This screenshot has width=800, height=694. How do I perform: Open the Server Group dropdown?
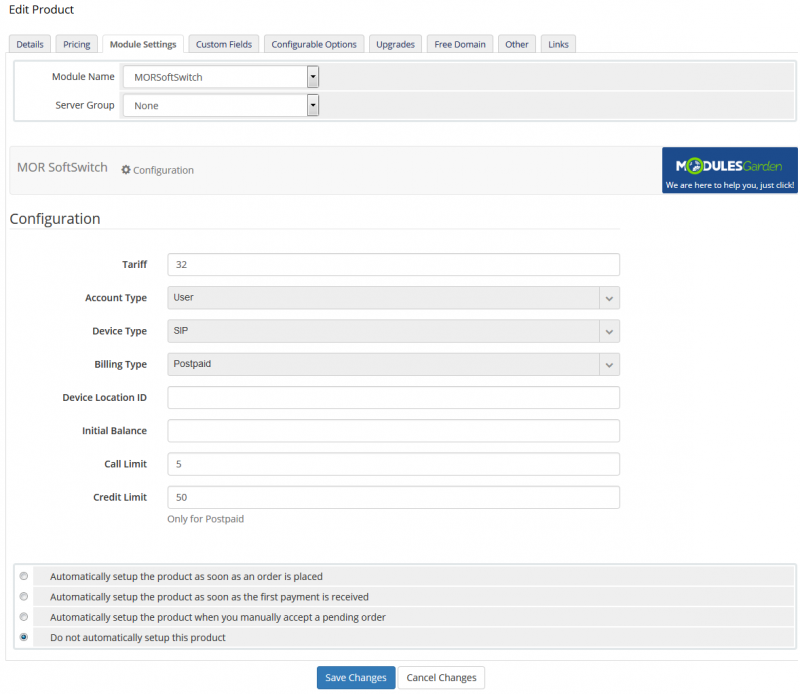point(311,105)
